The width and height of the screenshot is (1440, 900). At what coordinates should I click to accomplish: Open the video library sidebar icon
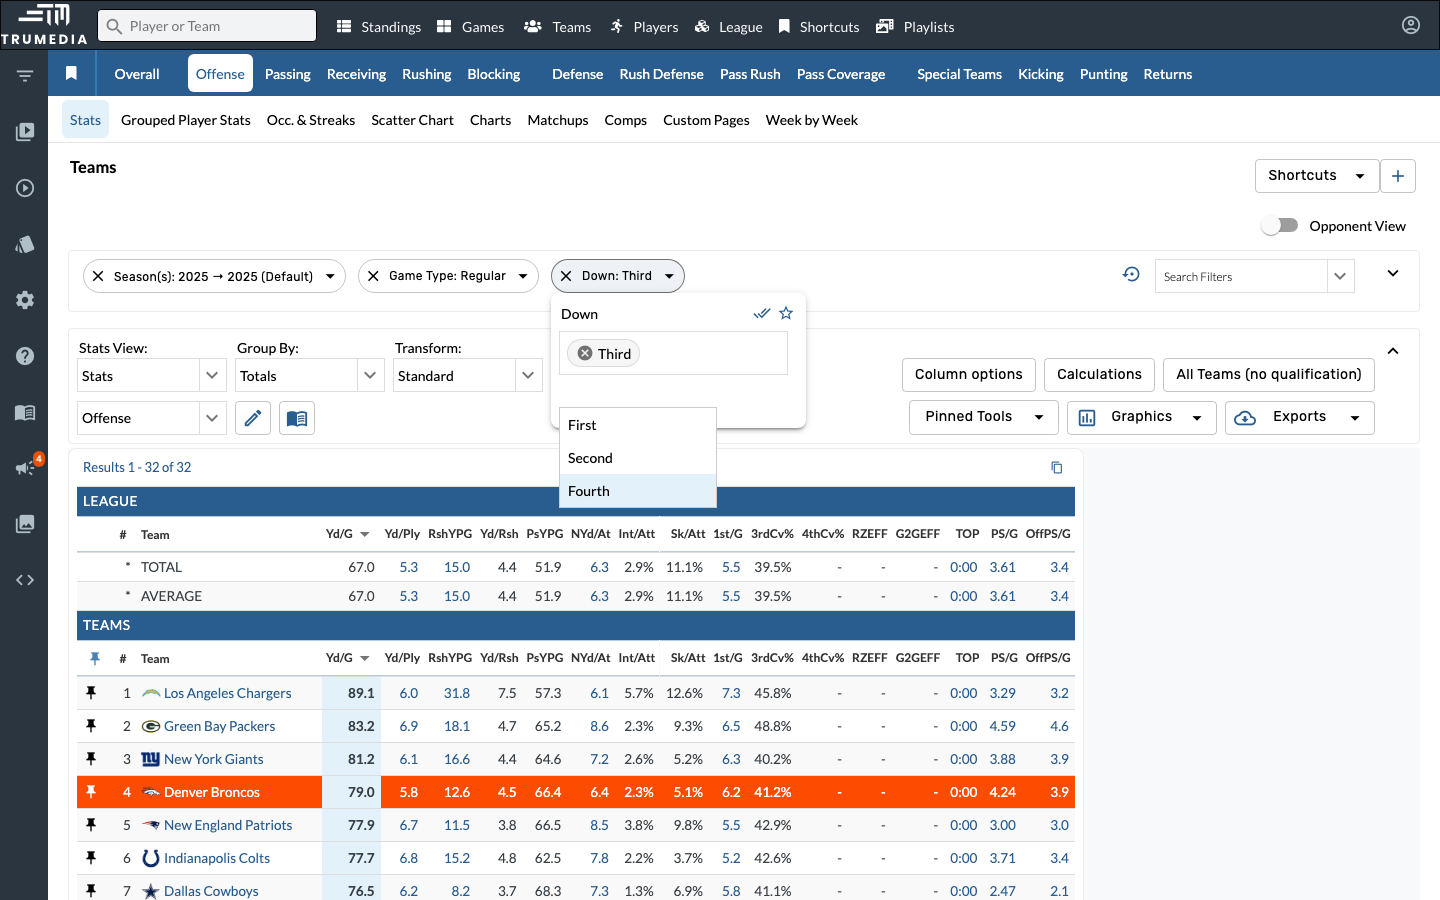[25, 131]
